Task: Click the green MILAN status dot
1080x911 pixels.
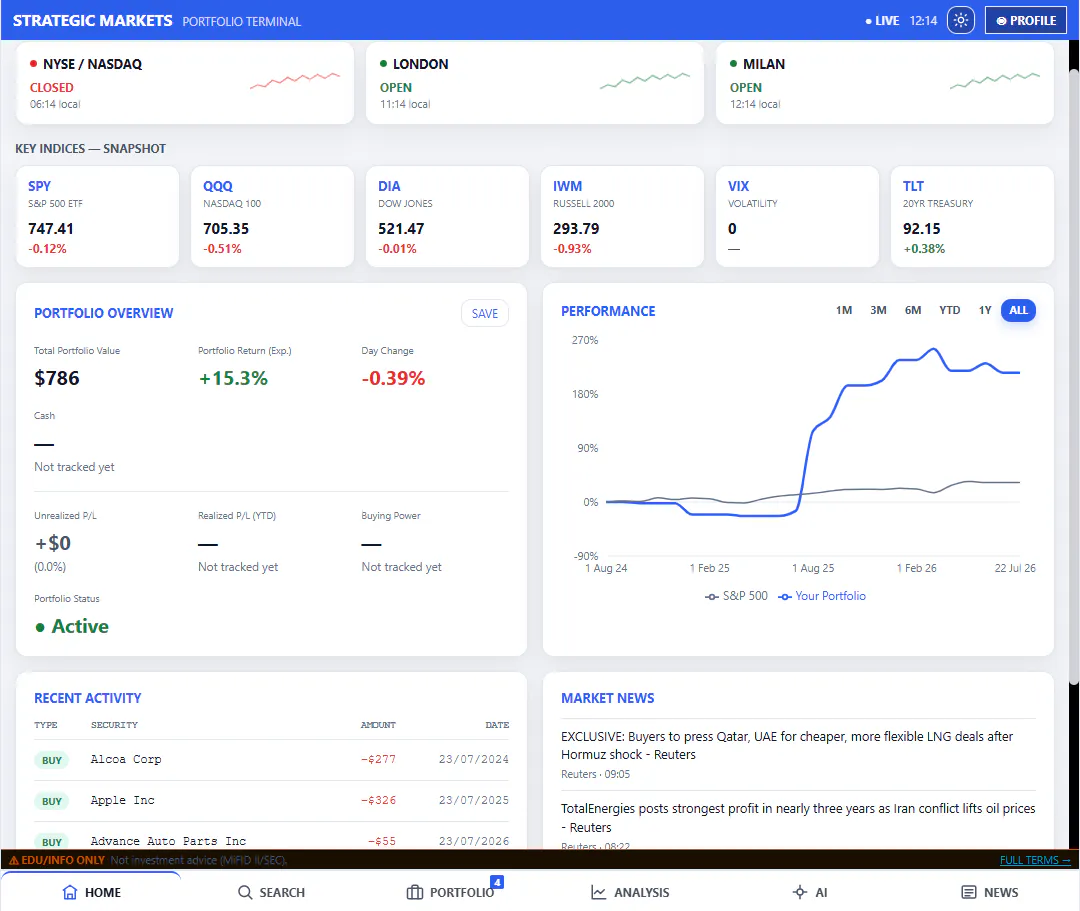Action: point(733,63)
